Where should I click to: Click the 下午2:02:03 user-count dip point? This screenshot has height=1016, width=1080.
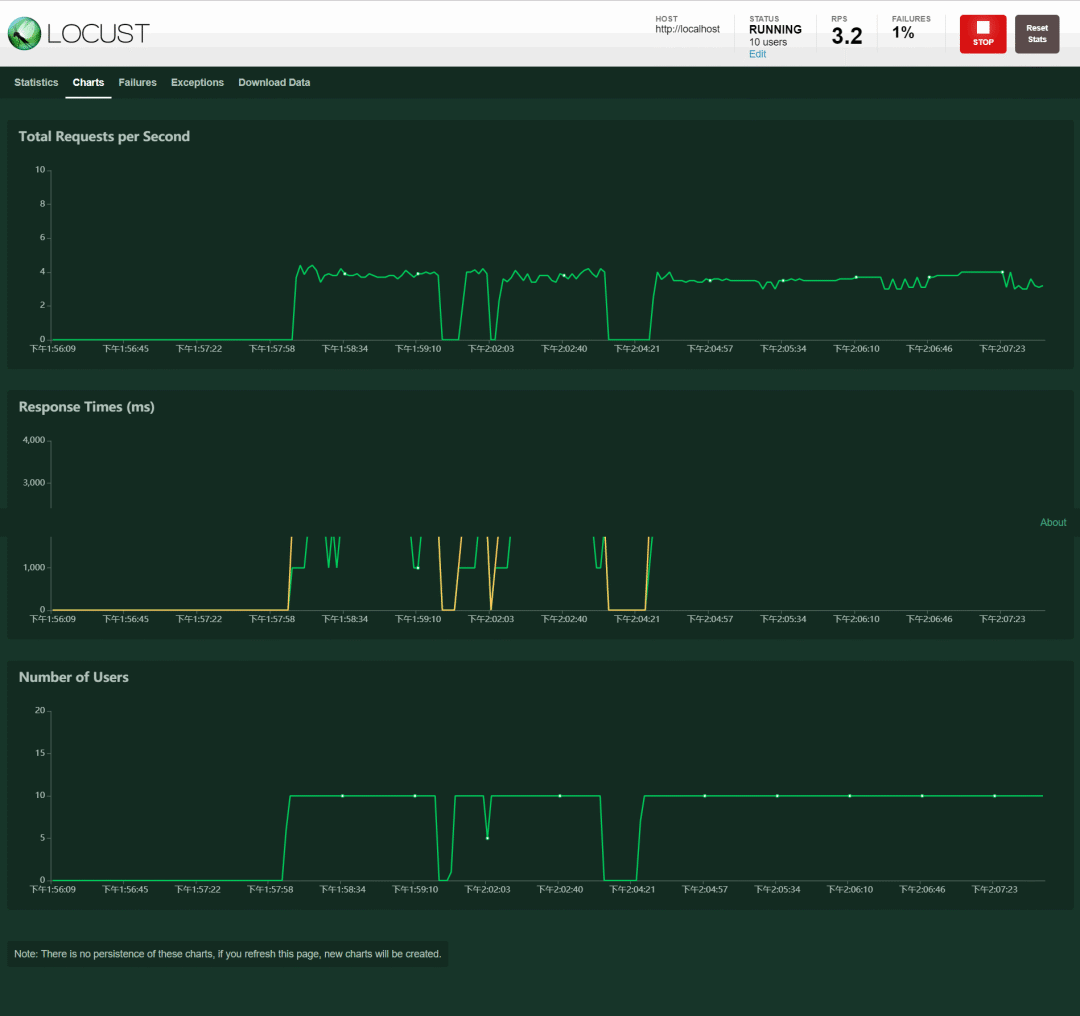click(x=488, y=838)
